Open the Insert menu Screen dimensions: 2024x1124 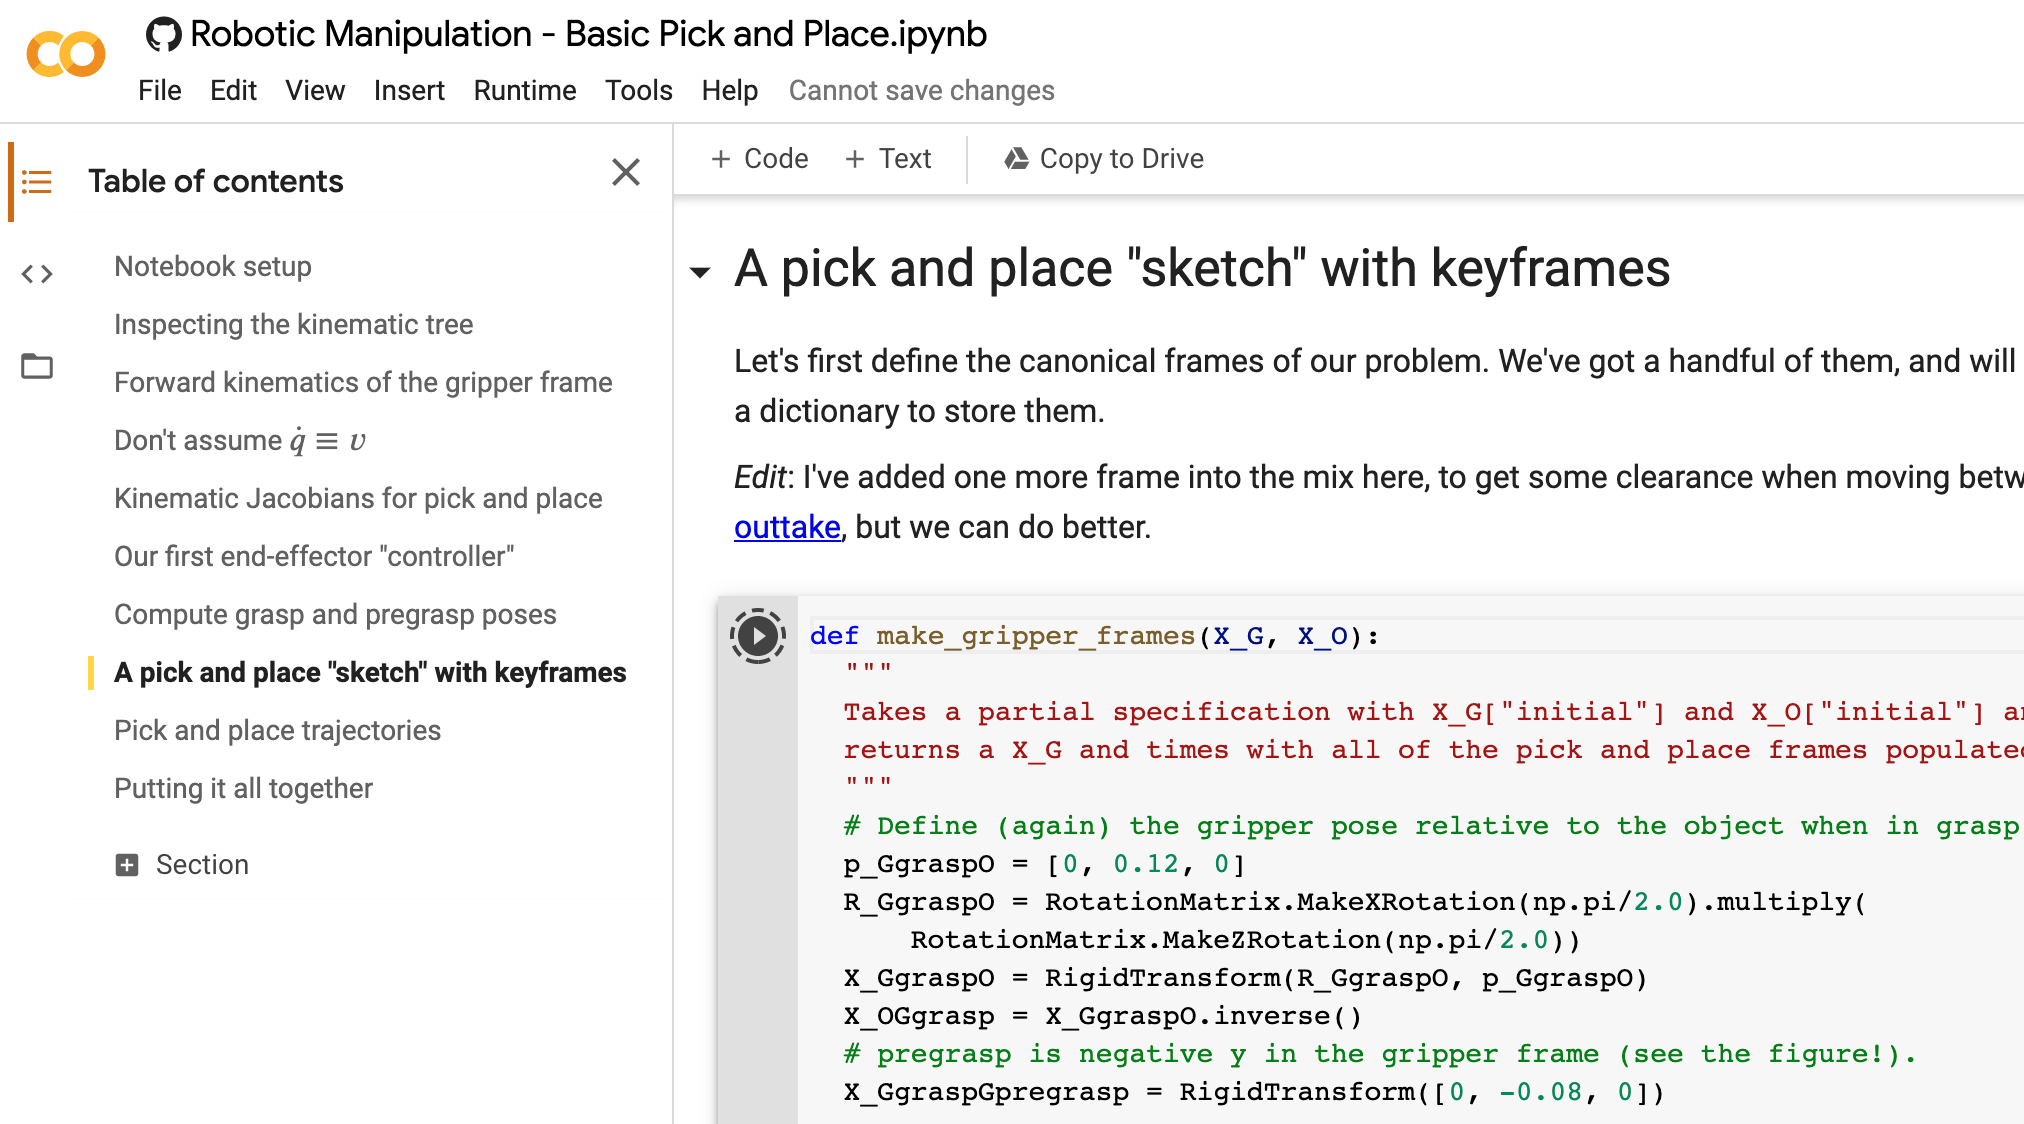[x=409, y=90]
